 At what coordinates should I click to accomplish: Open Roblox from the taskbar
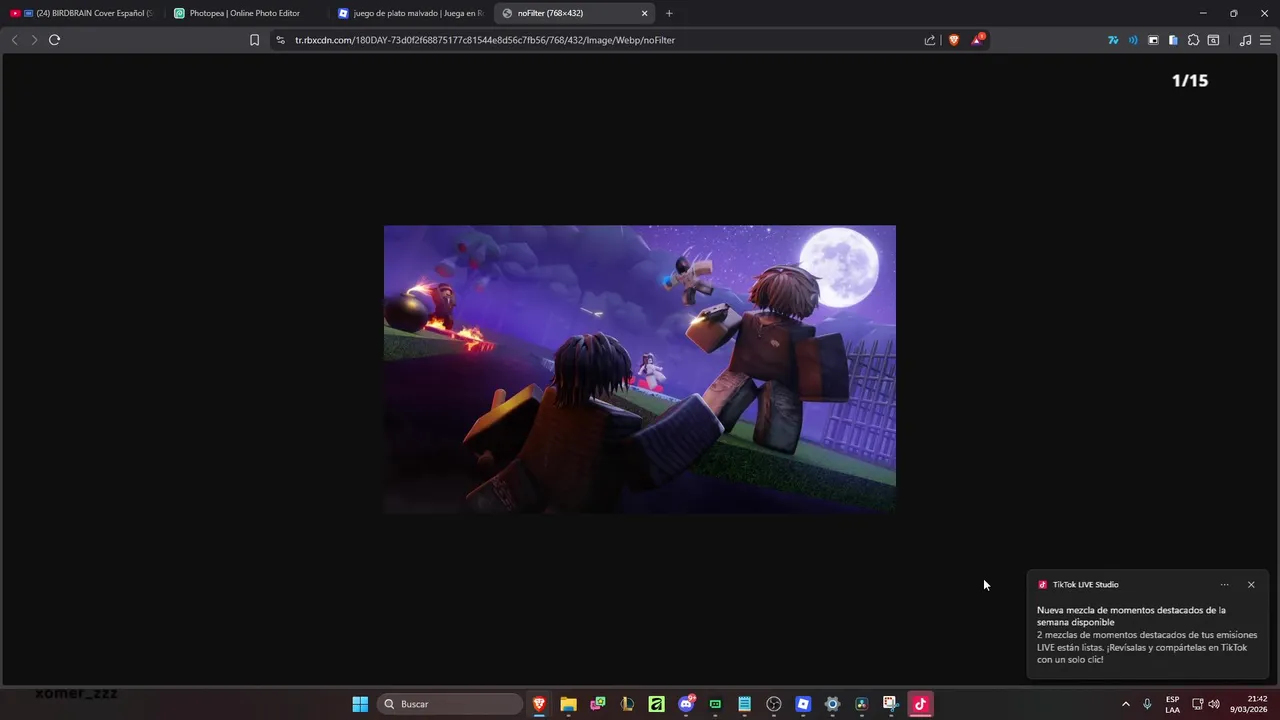pos(803,704)
